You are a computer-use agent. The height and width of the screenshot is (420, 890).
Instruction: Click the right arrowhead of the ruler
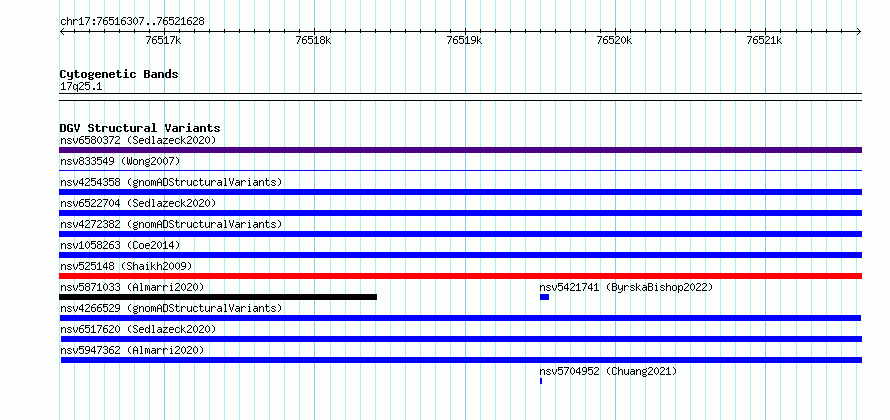pyautogui.click(x=859, y=31)
